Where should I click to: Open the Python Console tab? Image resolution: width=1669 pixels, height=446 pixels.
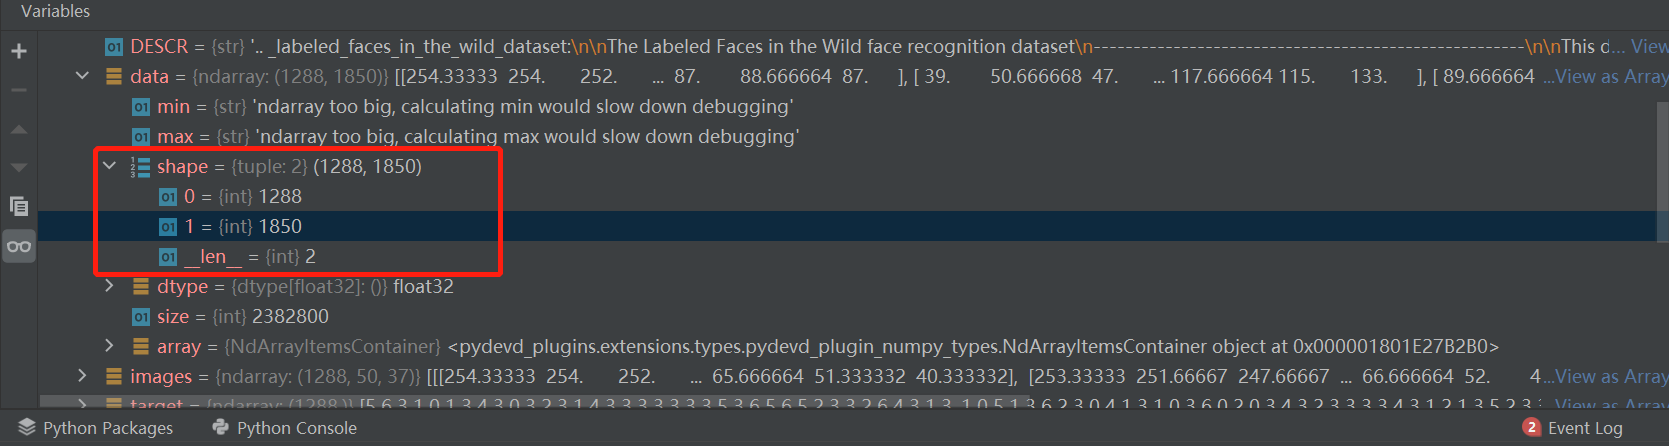pyautogui.click(x=285, y=428)
